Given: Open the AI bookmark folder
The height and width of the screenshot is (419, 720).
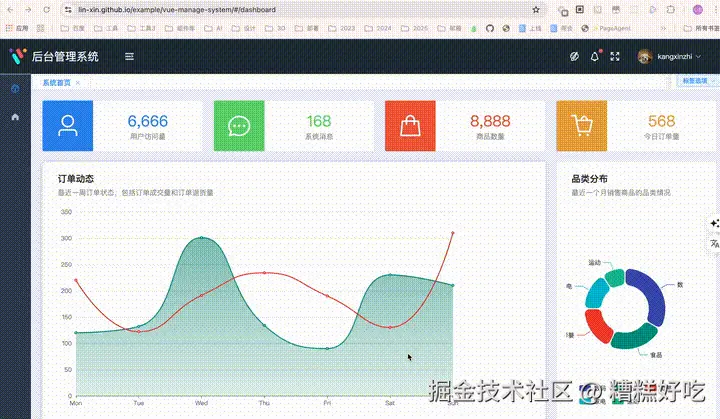Looking at the screenshot, I should click(x=214, y=28).
